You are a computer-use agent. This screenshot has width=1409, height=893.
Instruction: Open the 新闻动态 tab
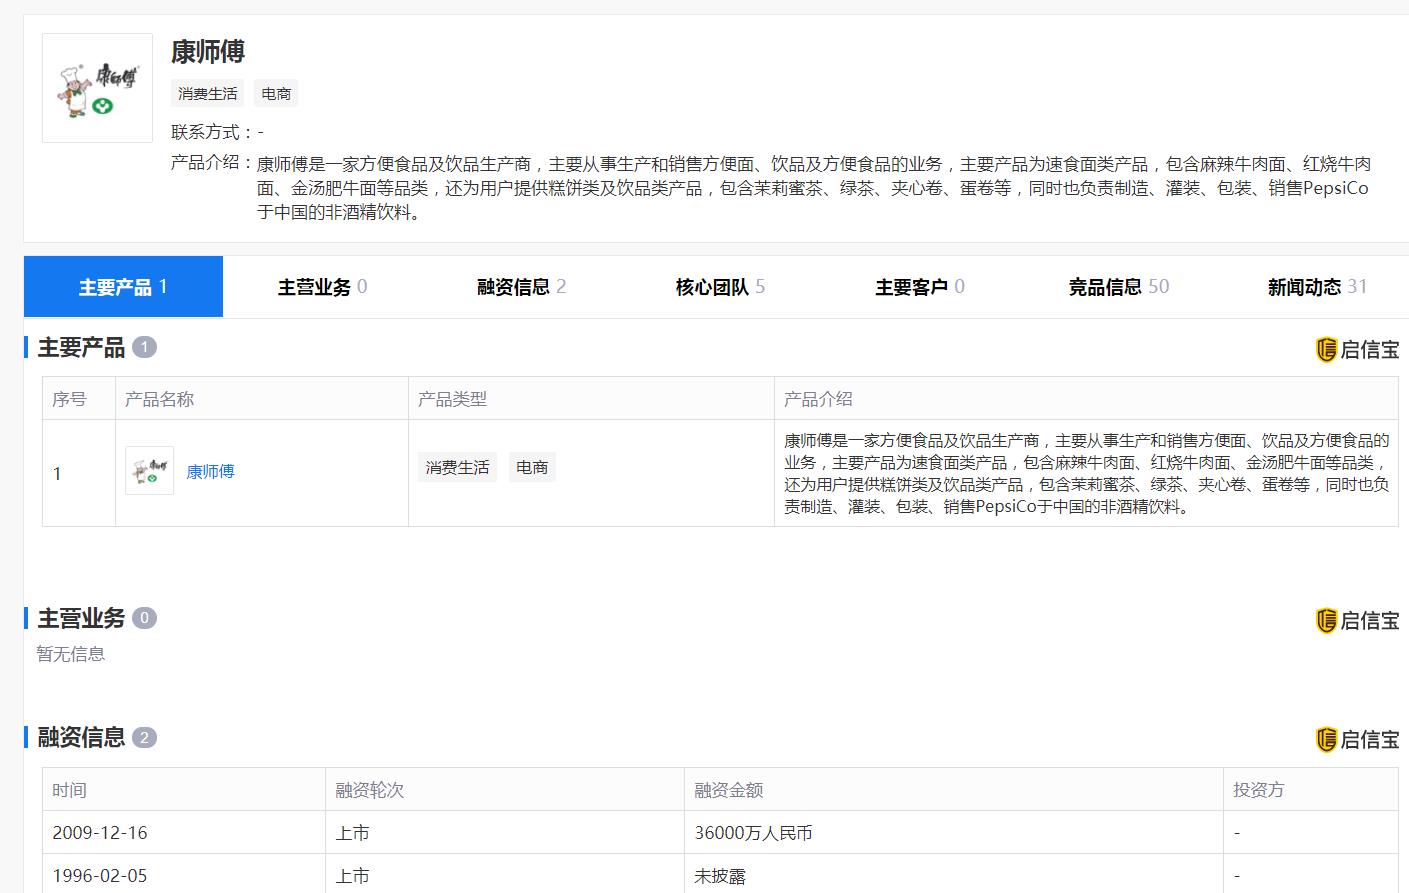coord(1316,287)
